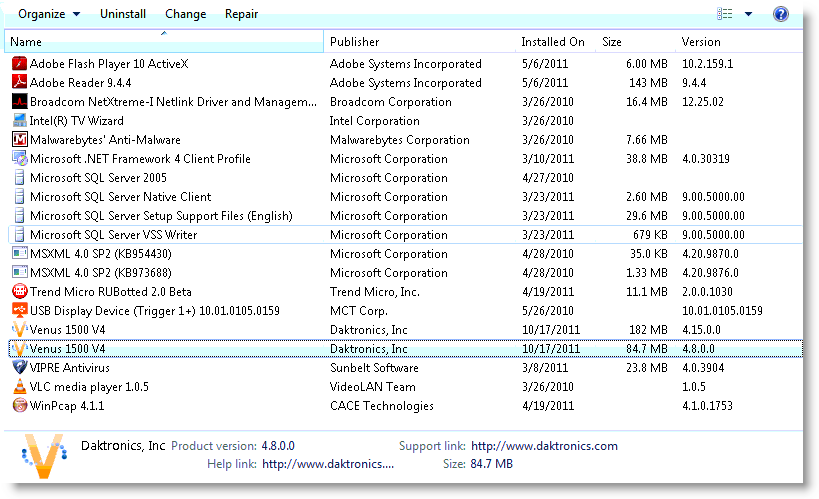Click the VIPRE Antivirus icon
Viewport: 819px width, 499px height.
click(x=19, y=368)
